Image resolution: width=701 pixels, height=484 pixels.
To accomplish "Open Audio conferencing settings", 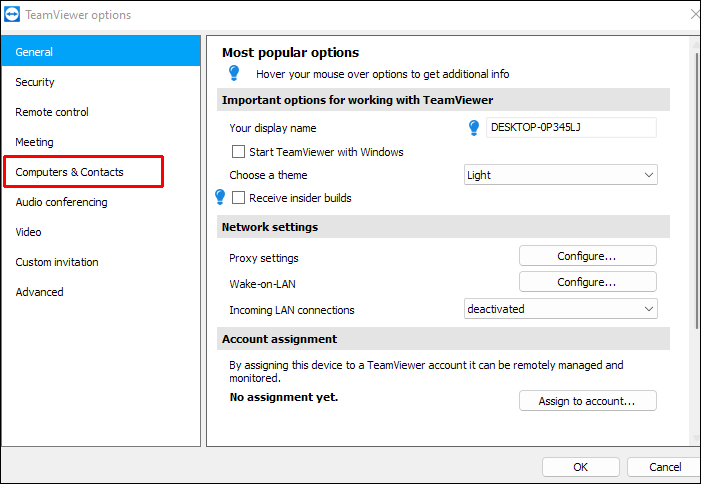I will click(x=62, y=202).
